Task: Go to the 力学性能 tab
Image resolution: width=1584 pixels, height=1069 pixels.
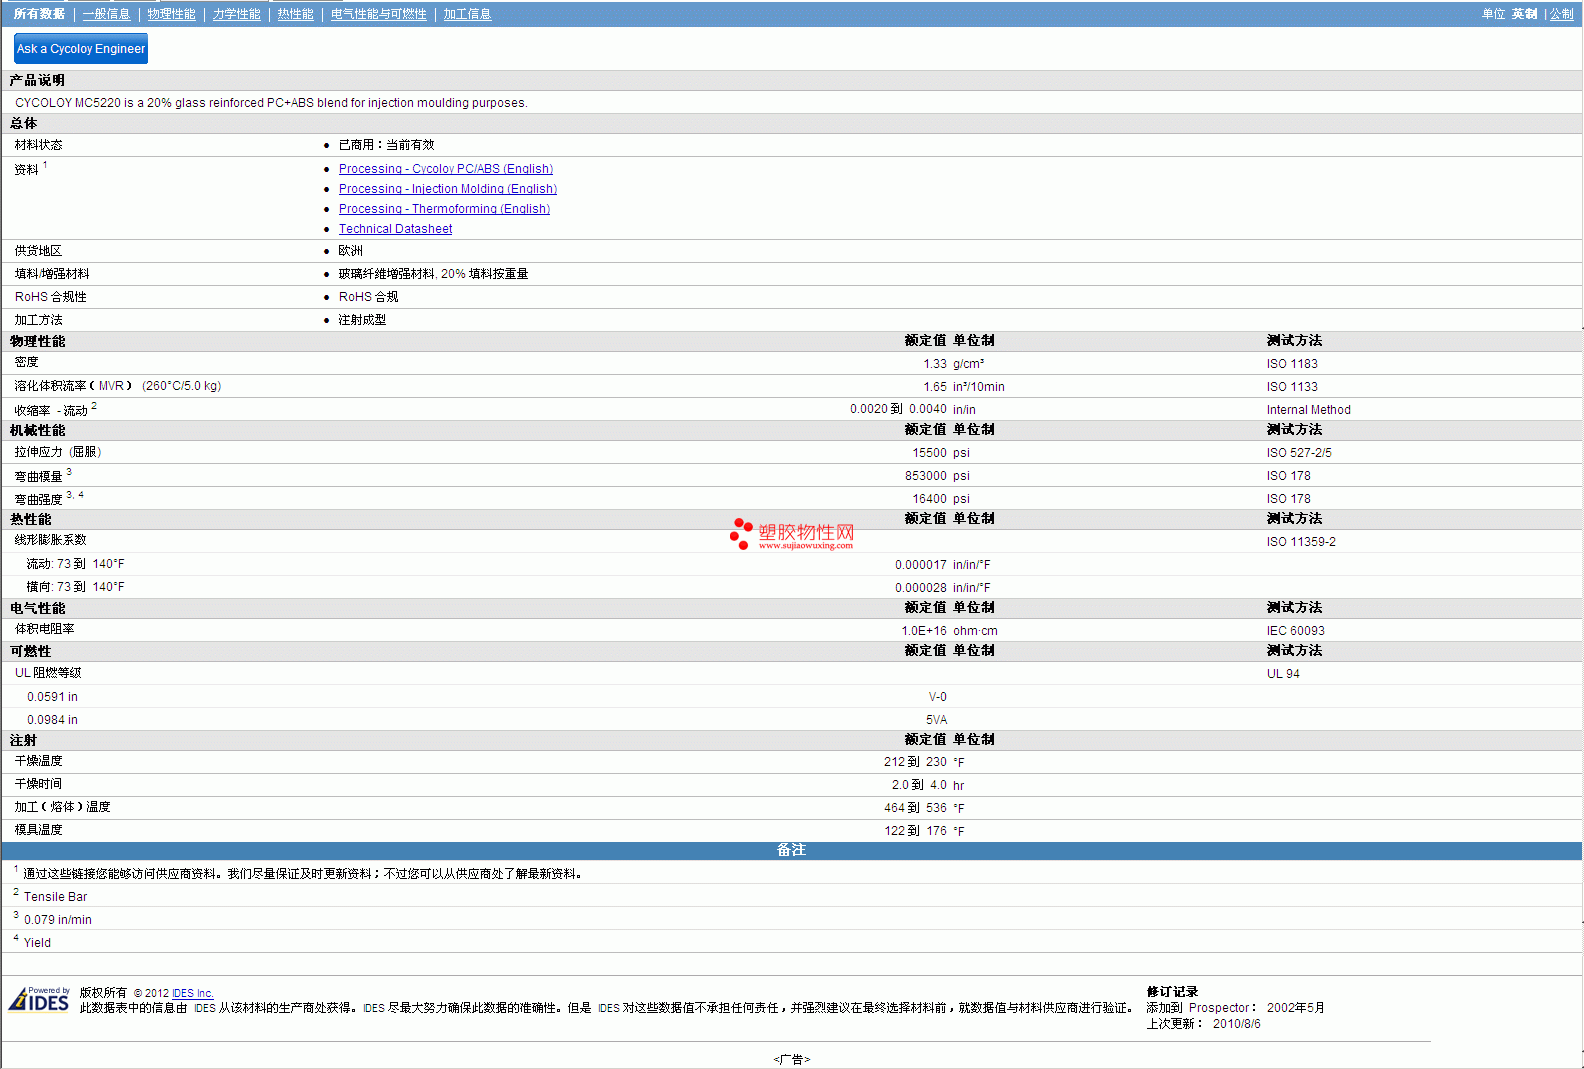Action: pos(236,14)
